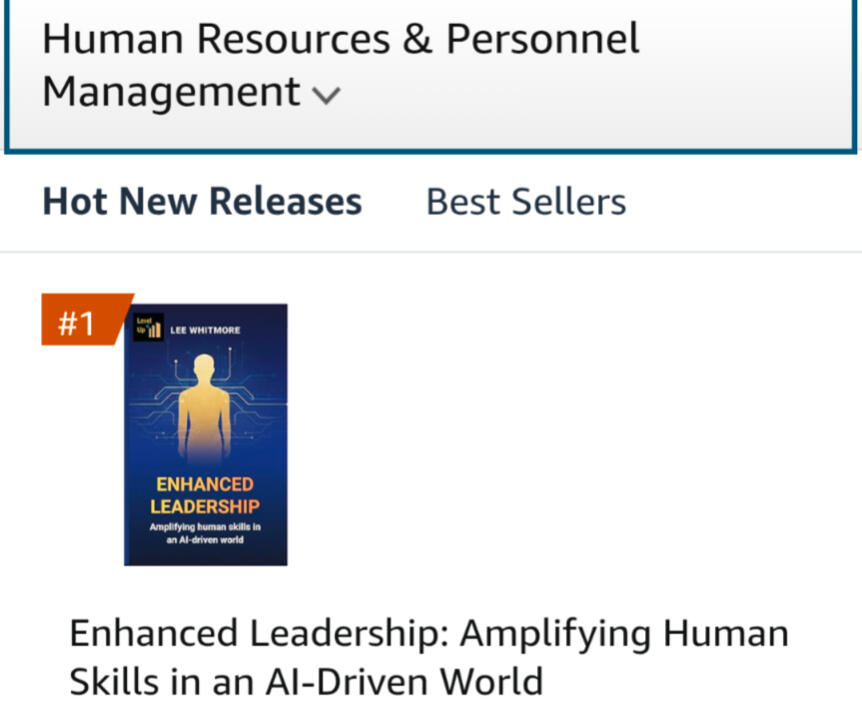This screenshot has width=862, height=718.
Task: Select the Hot New Releases tab
Action: (x=201, y=201)
